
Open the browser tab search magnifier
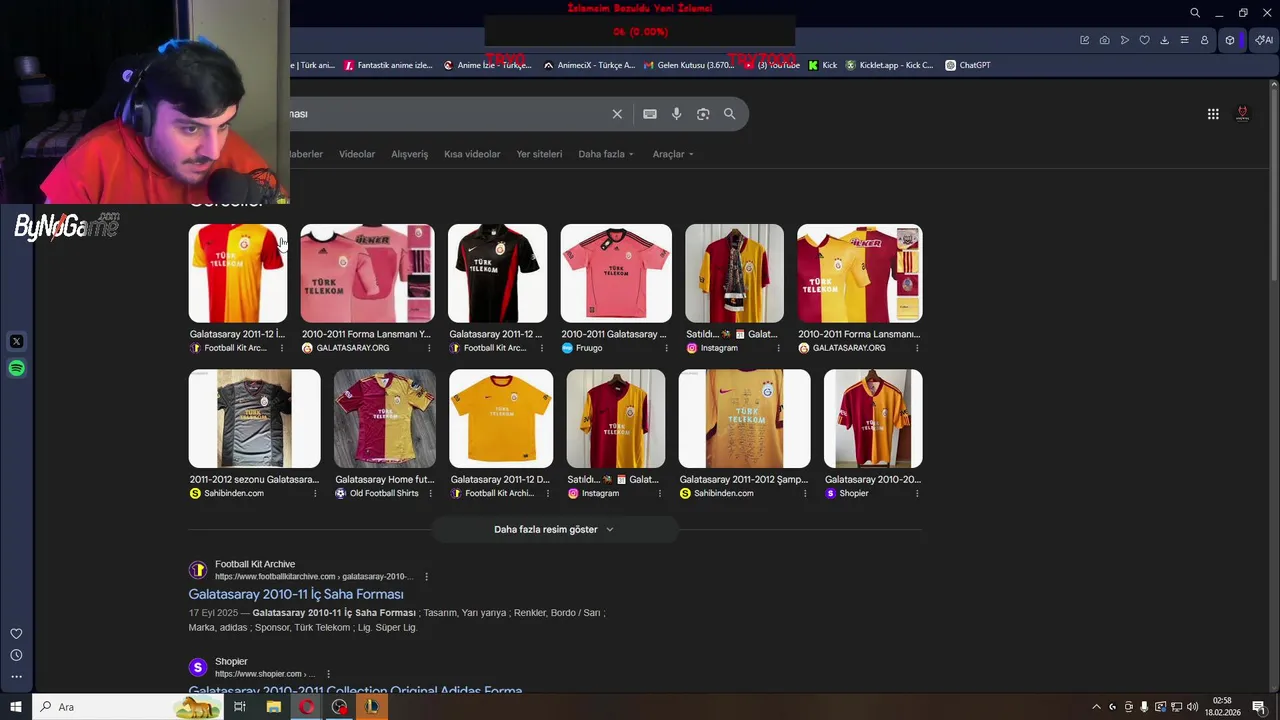1195,13
